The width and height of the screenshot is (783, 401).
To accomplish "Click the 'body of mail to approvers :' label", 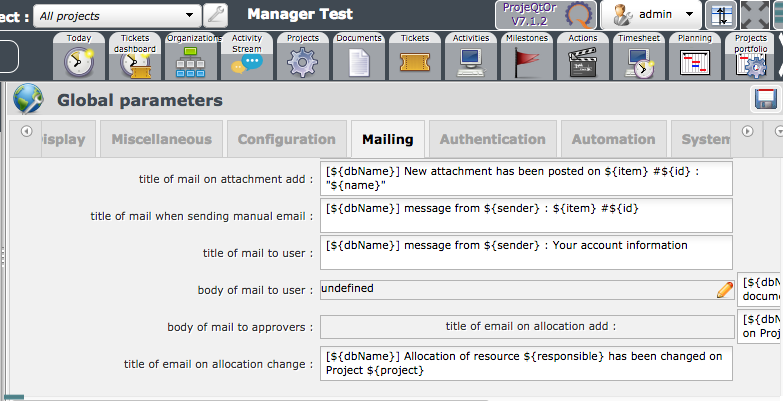I will pyautogui.click(x=240, y=327).
